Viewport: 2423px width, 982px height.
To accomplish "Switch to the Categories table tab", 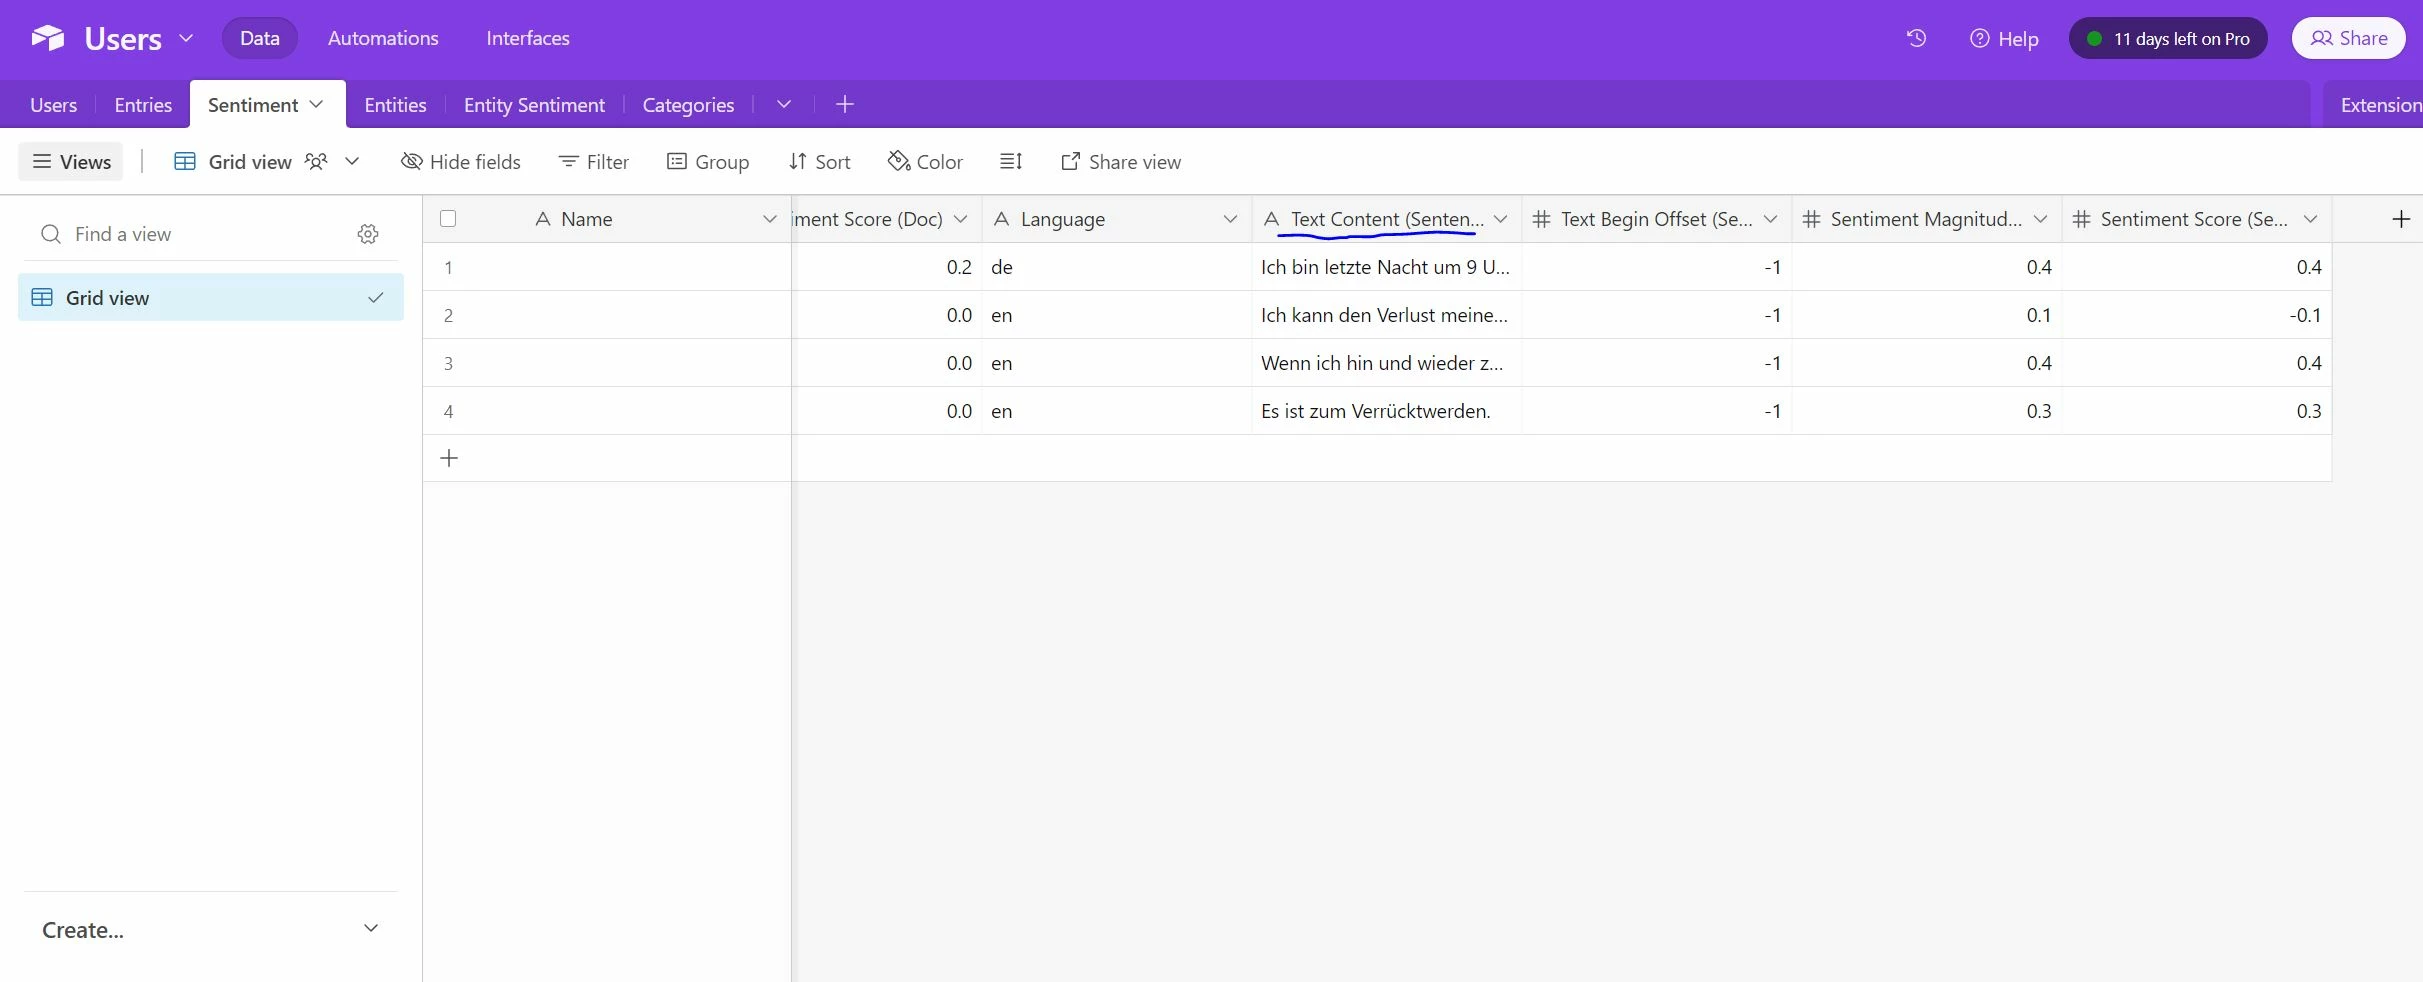I will (688, 105).
